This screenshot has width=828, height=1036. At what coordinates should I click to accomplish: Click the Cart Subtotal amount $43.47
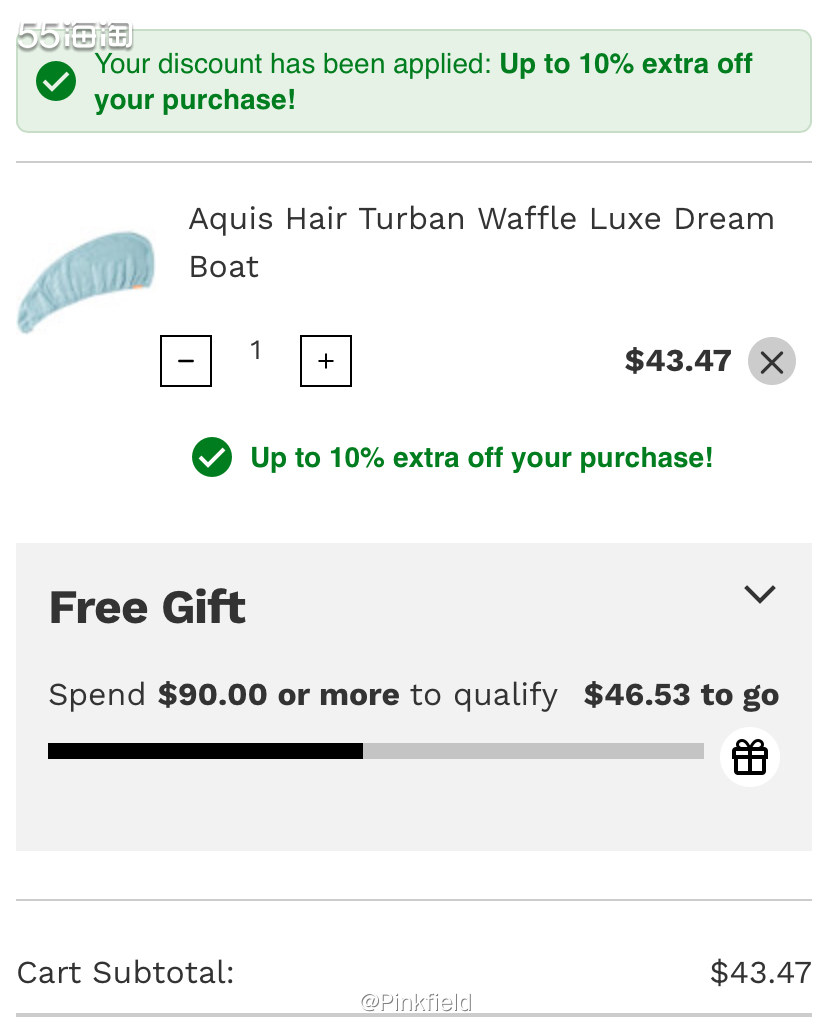[760, 972]
